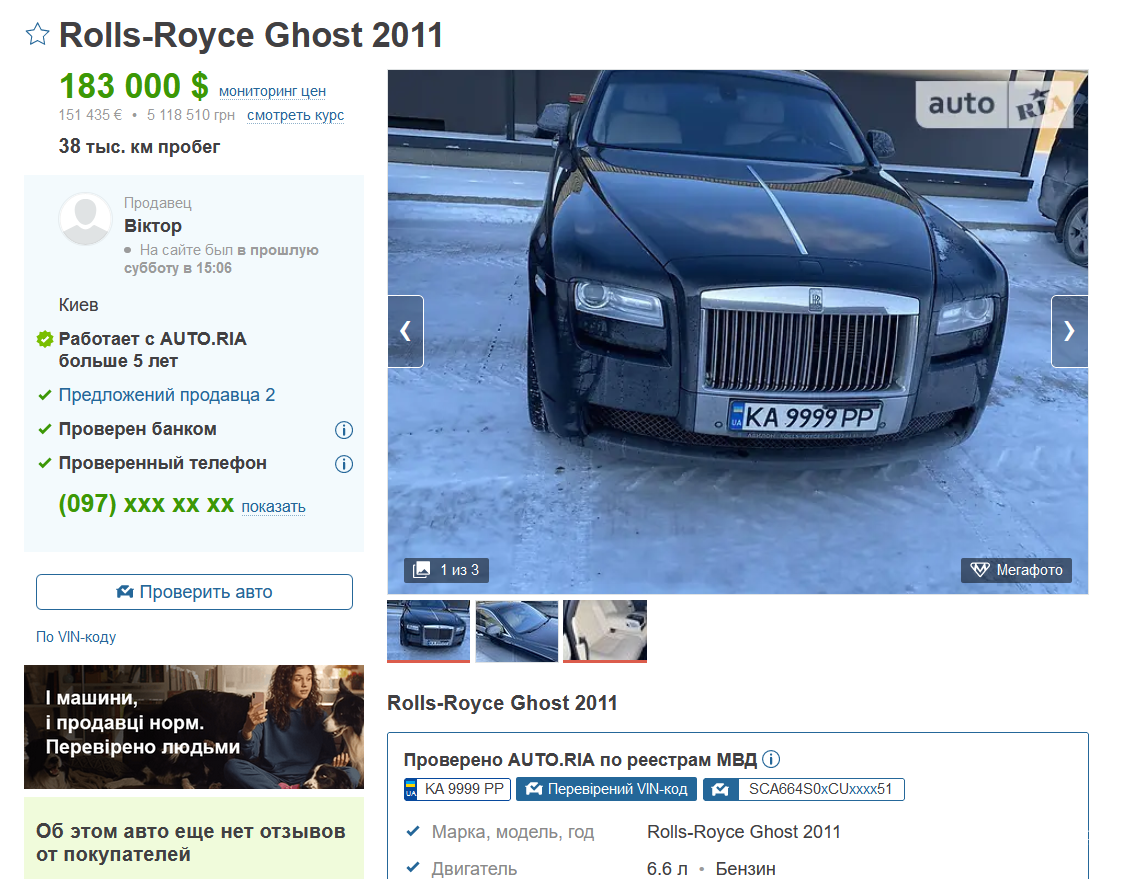
Task: Click the 'Проверен банком' label
Action: [138, 429]
